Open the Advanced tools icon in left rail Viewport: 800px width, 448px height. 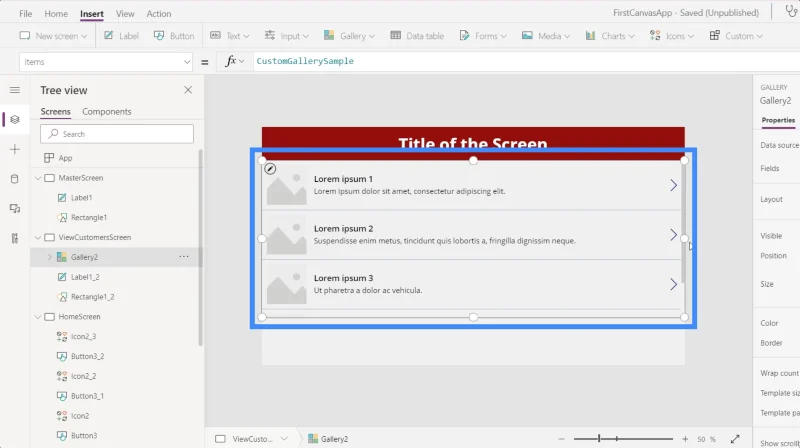(15, 238)
